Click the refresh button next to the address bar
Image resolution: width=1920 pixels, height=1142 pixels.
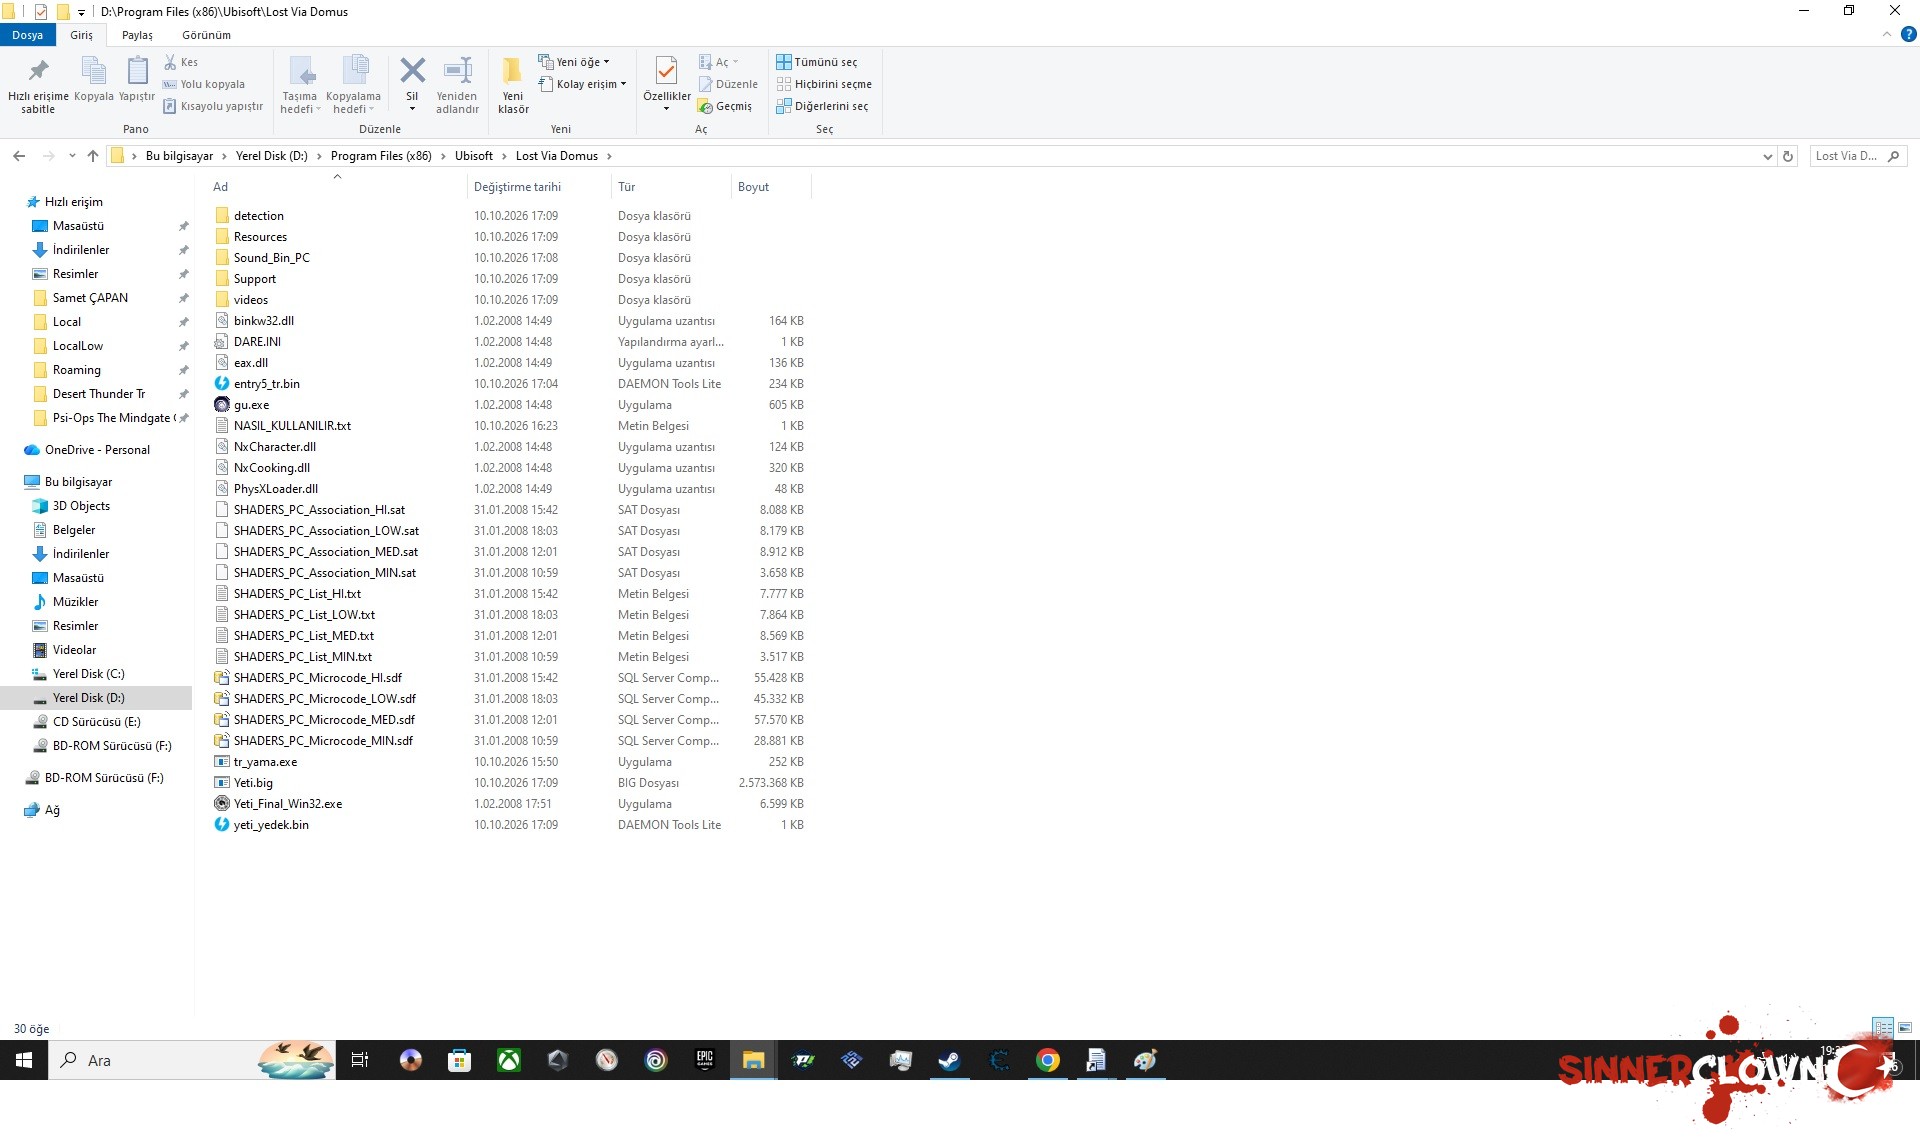[1788, 156]
